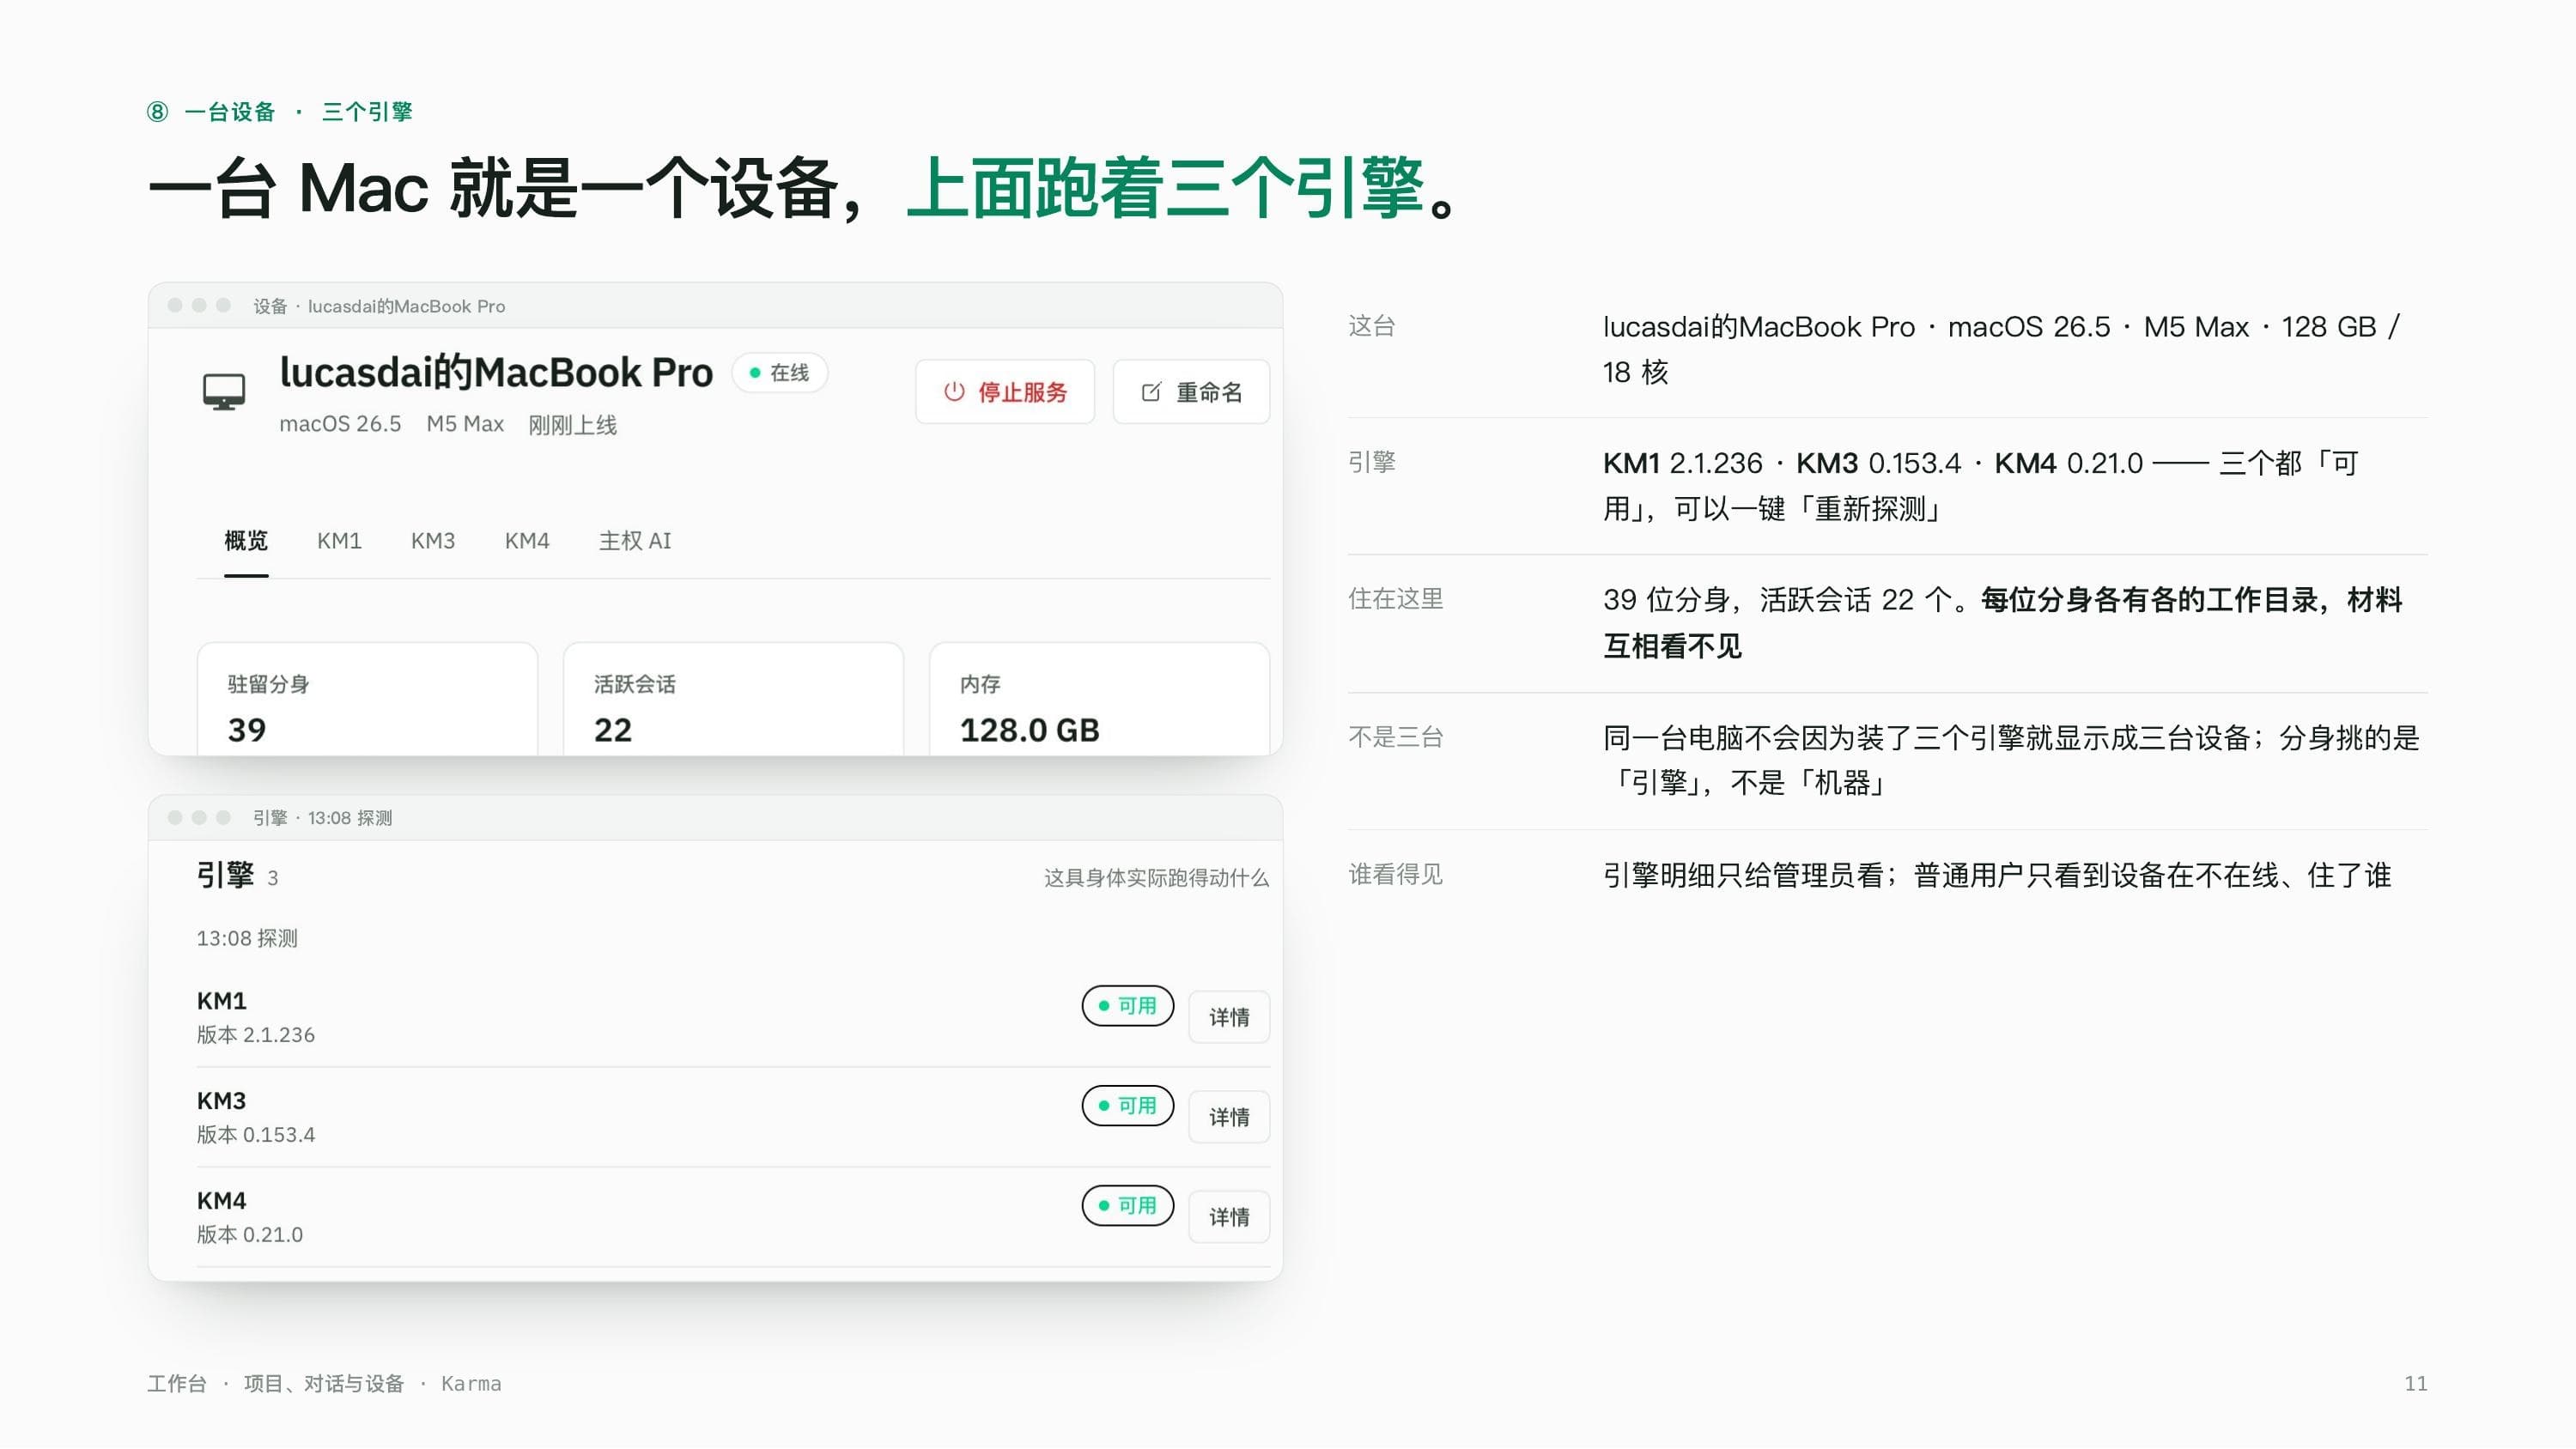Click the 引擎 · 13:08 探测 window title

coord(322,818)
